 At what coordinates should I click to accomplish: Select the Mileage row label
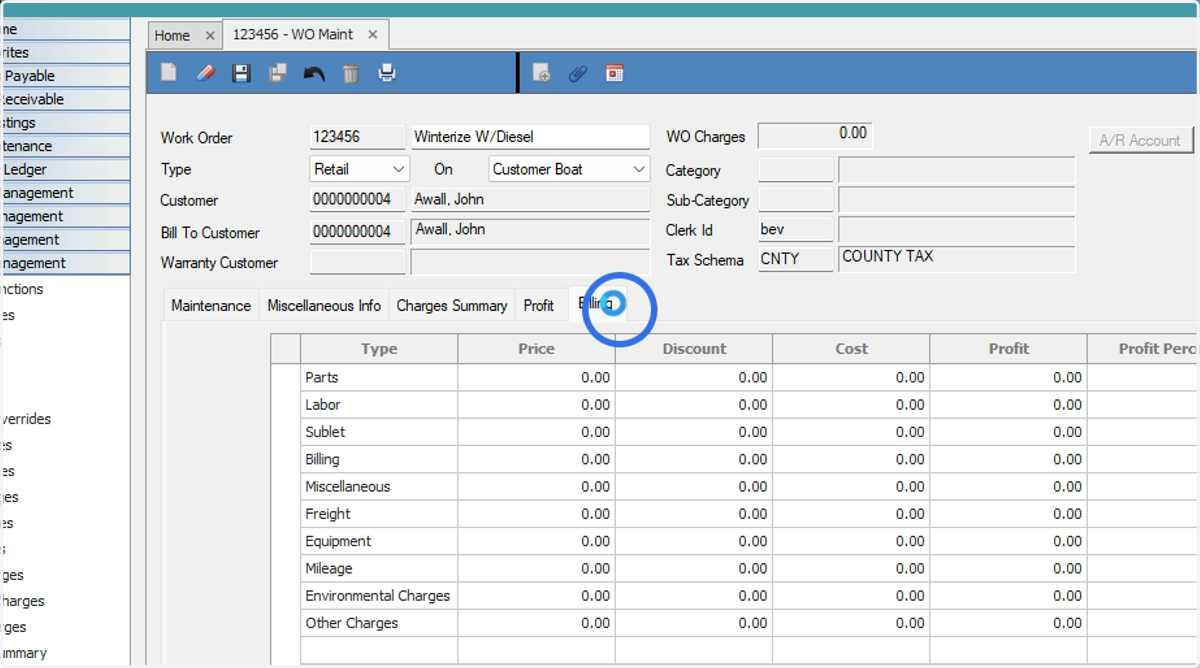coord(329,568)
